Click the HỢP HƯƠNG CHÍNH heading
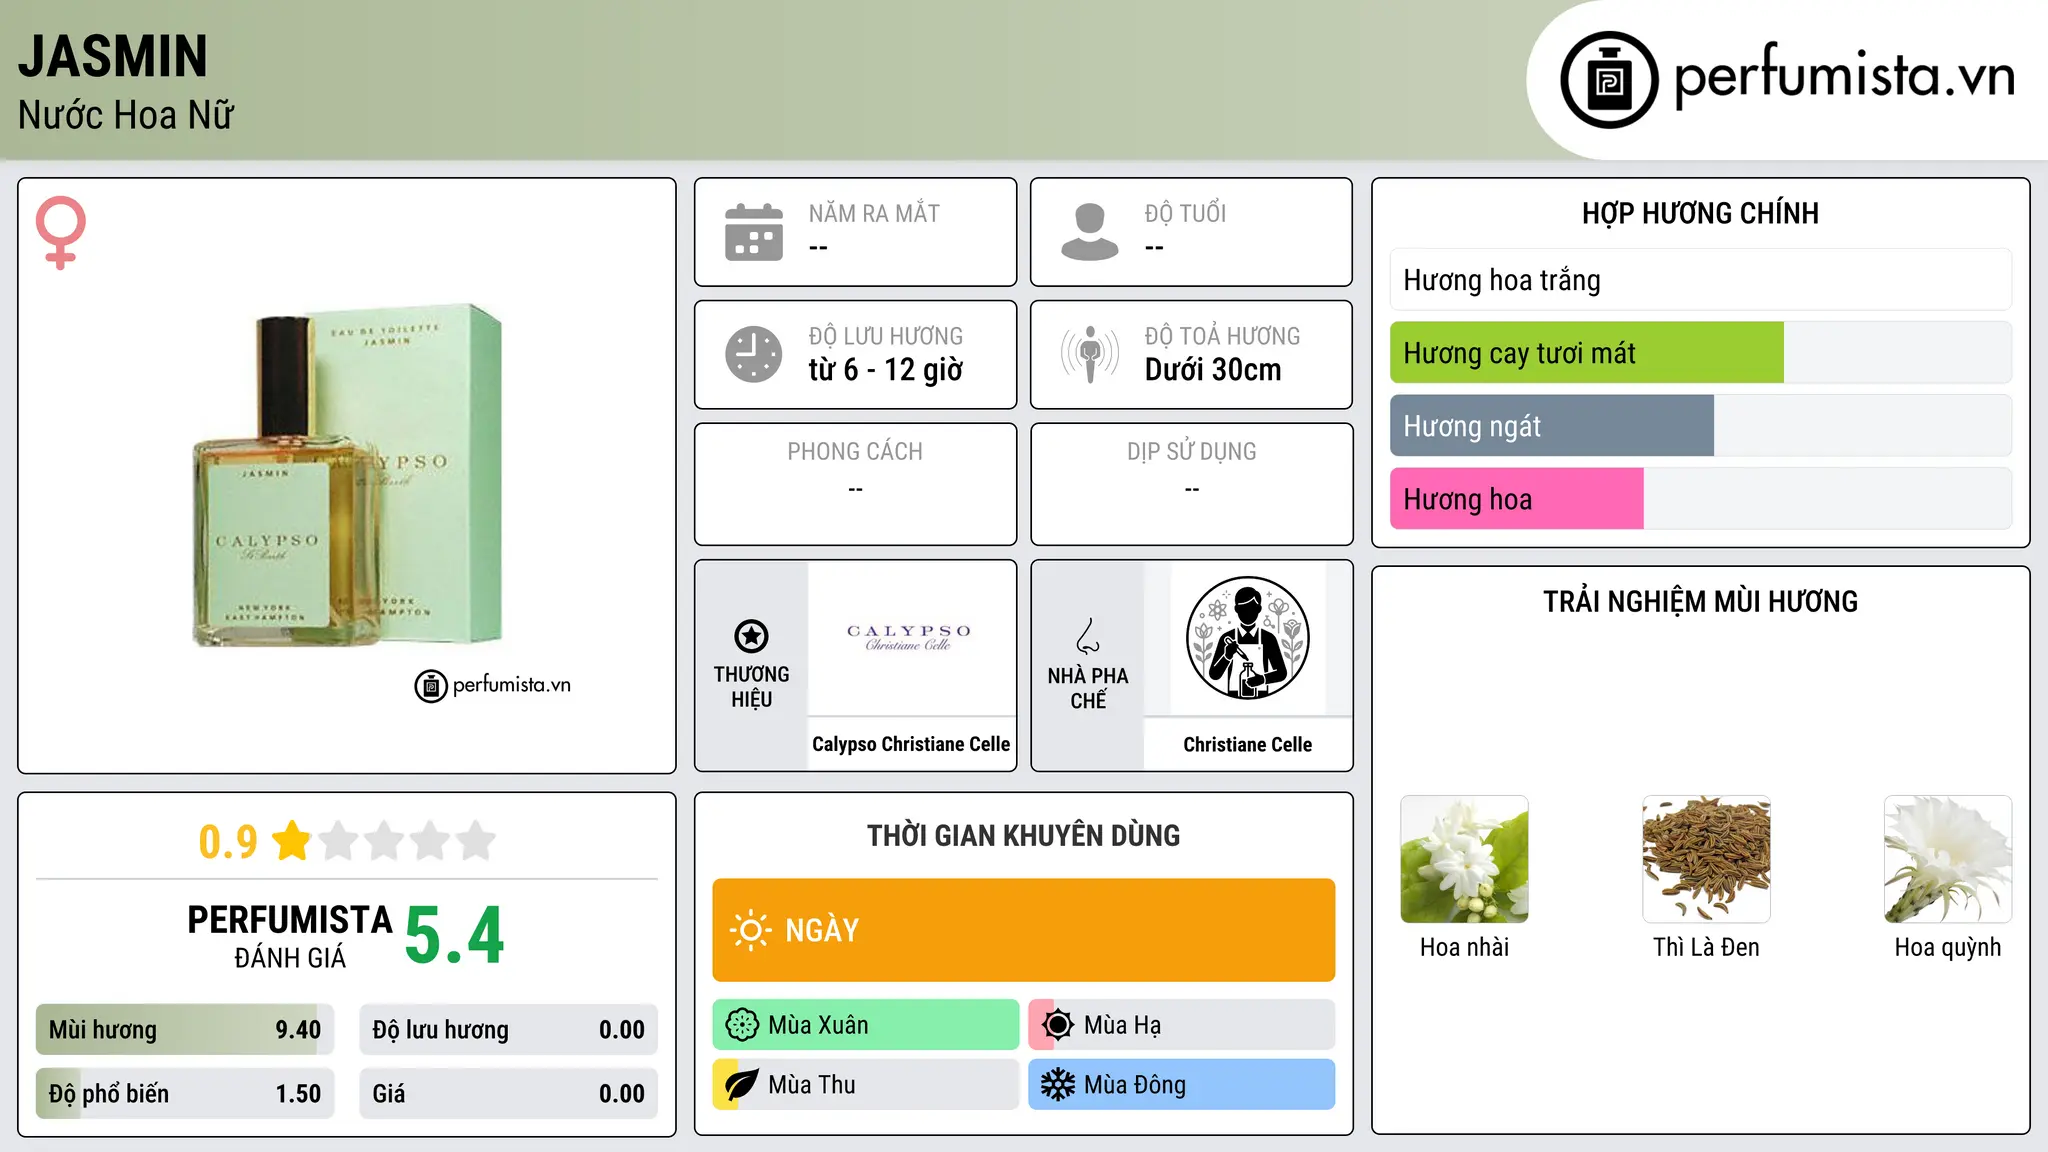This screenshot has height=1152, width=2048. pyautogui.click(x=1700, y=213)
